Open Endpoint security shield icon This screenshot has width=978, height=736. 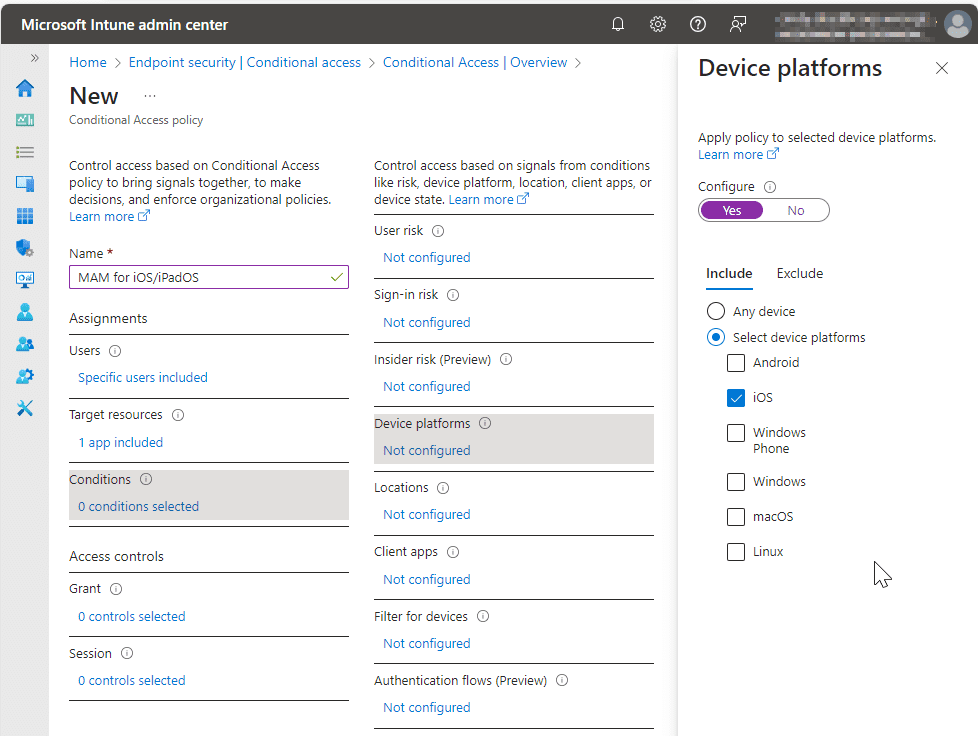(25, 247)
